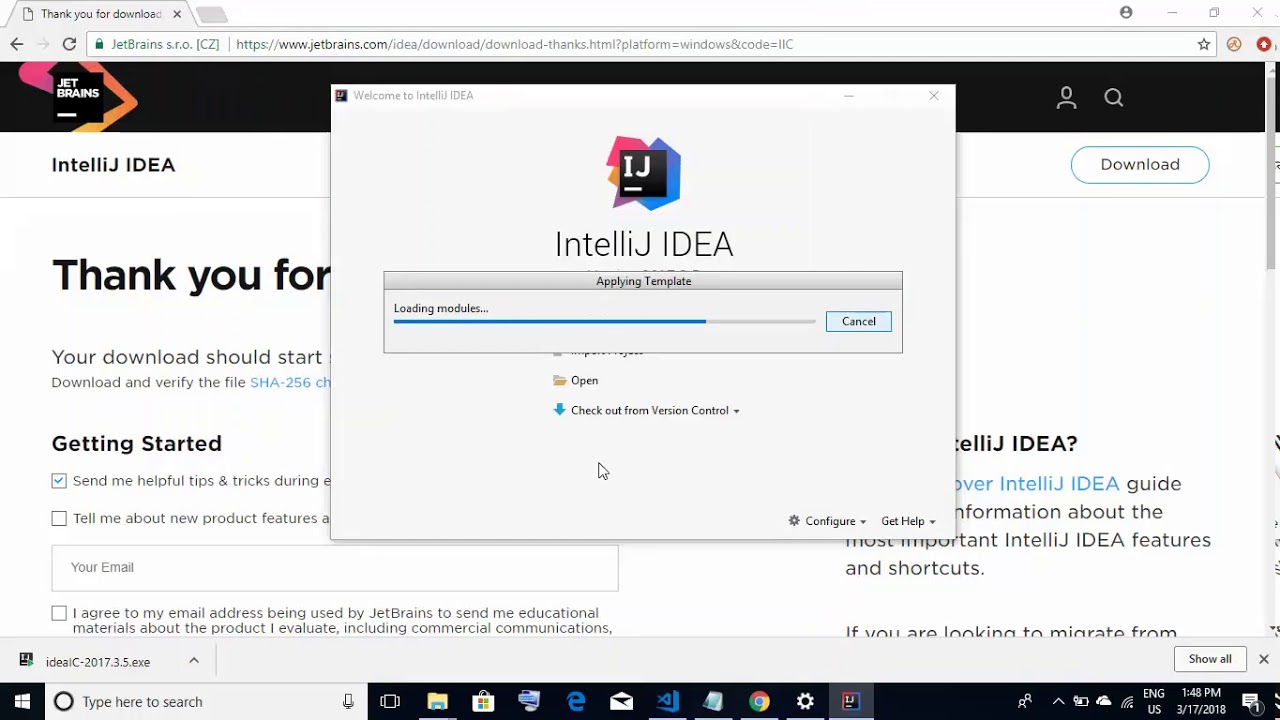Go back in Chrome browser
The image size is (1280, 720).
pyautogui.click(x=17, y=44)
